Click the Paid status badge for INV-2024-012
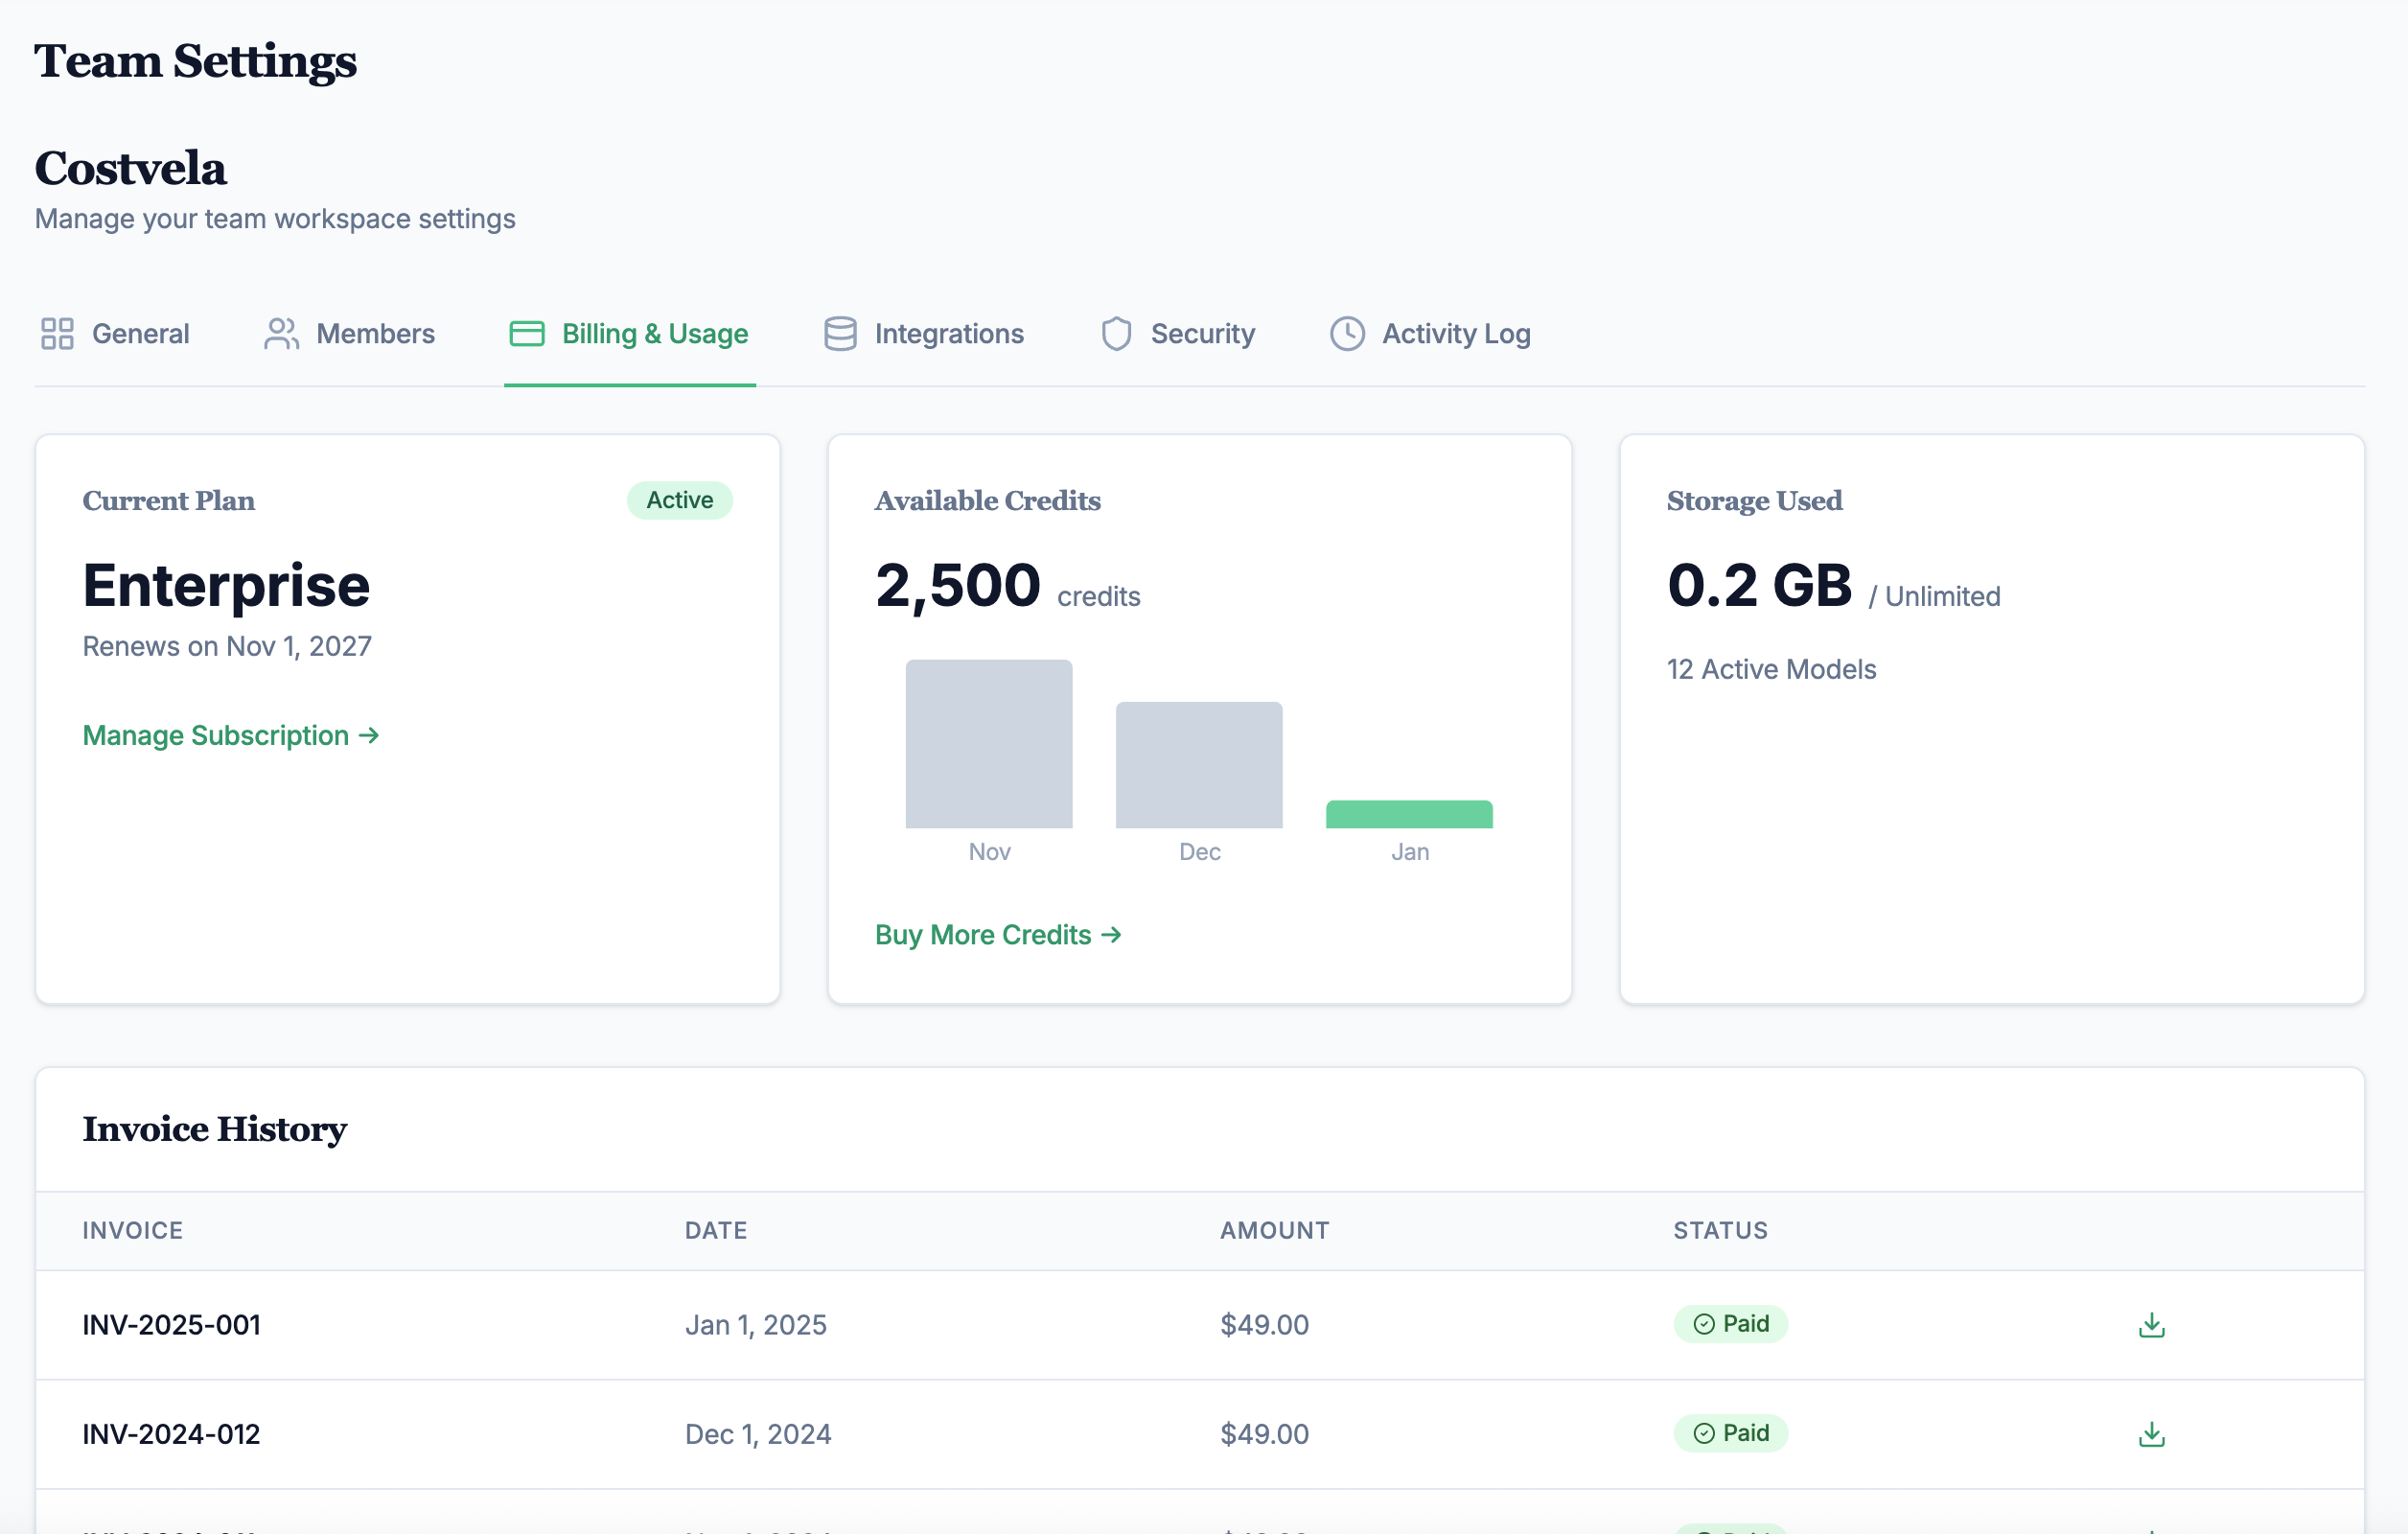 click(x=1731, y=1433)
